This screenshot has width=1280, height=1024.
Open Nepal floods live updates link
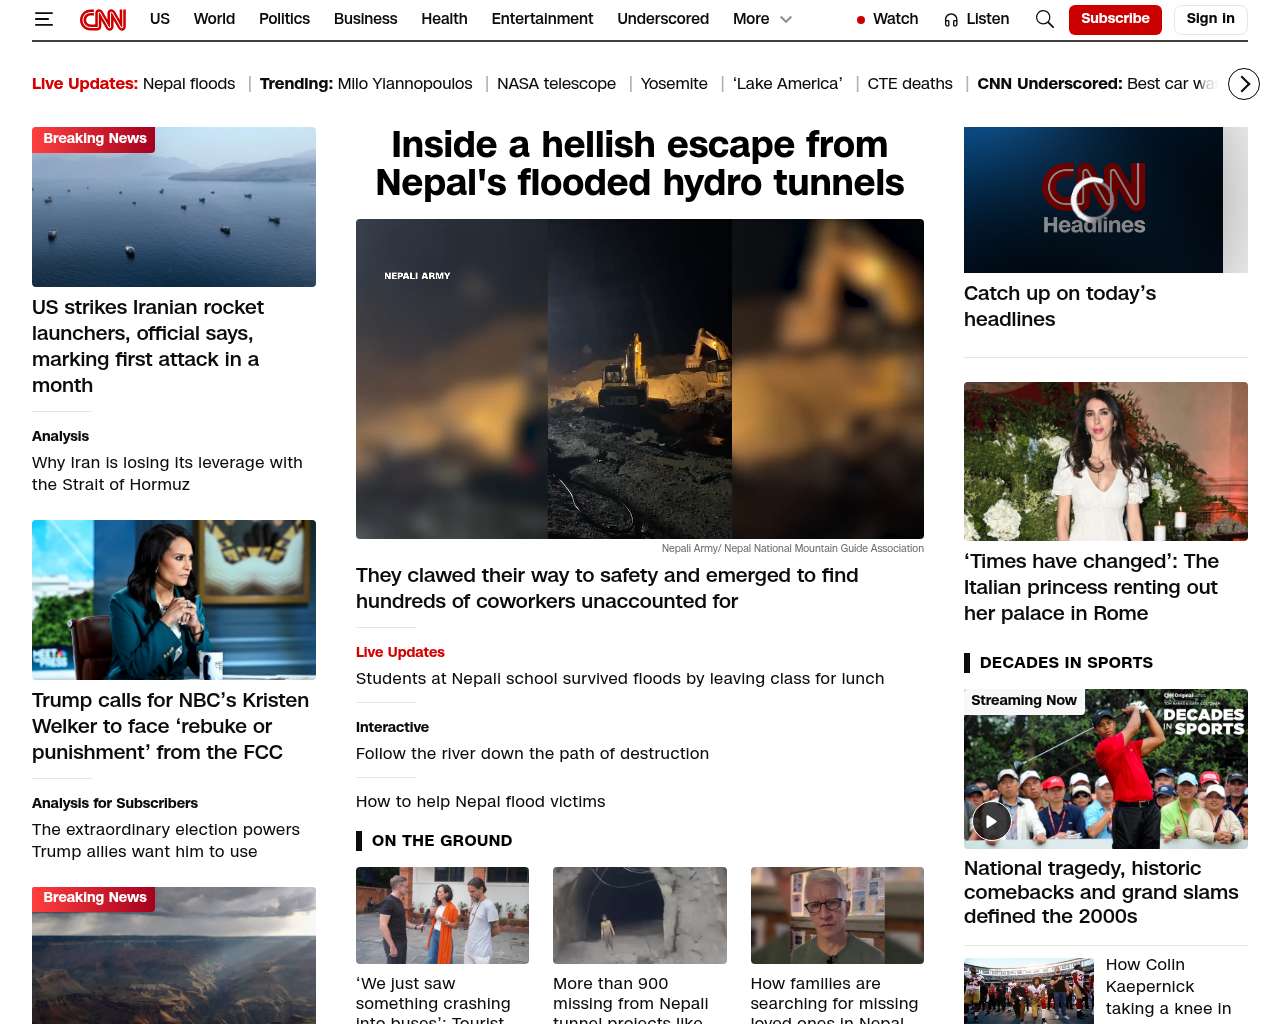189,84
